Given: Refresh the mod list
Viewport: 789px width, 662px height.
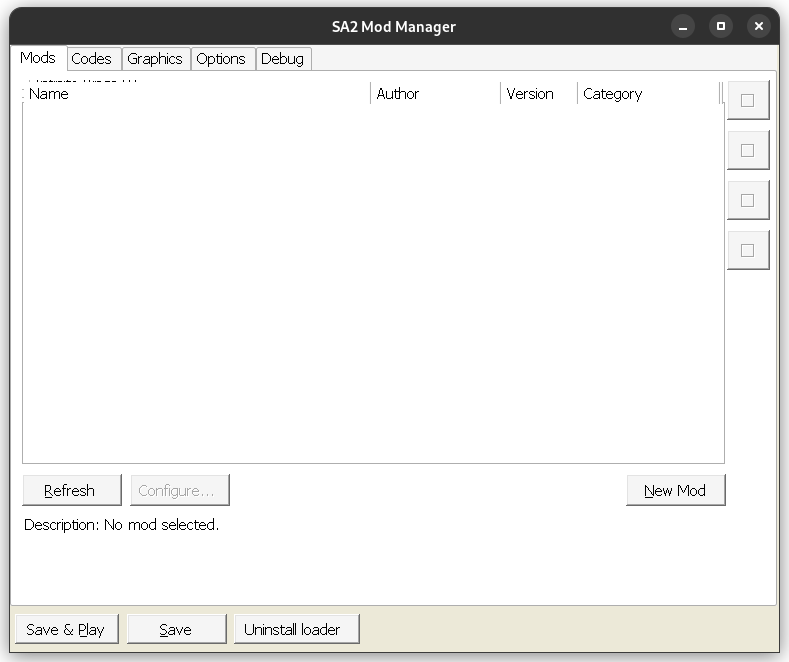Looking at the screenshot, I should click(x=72, y=490).
